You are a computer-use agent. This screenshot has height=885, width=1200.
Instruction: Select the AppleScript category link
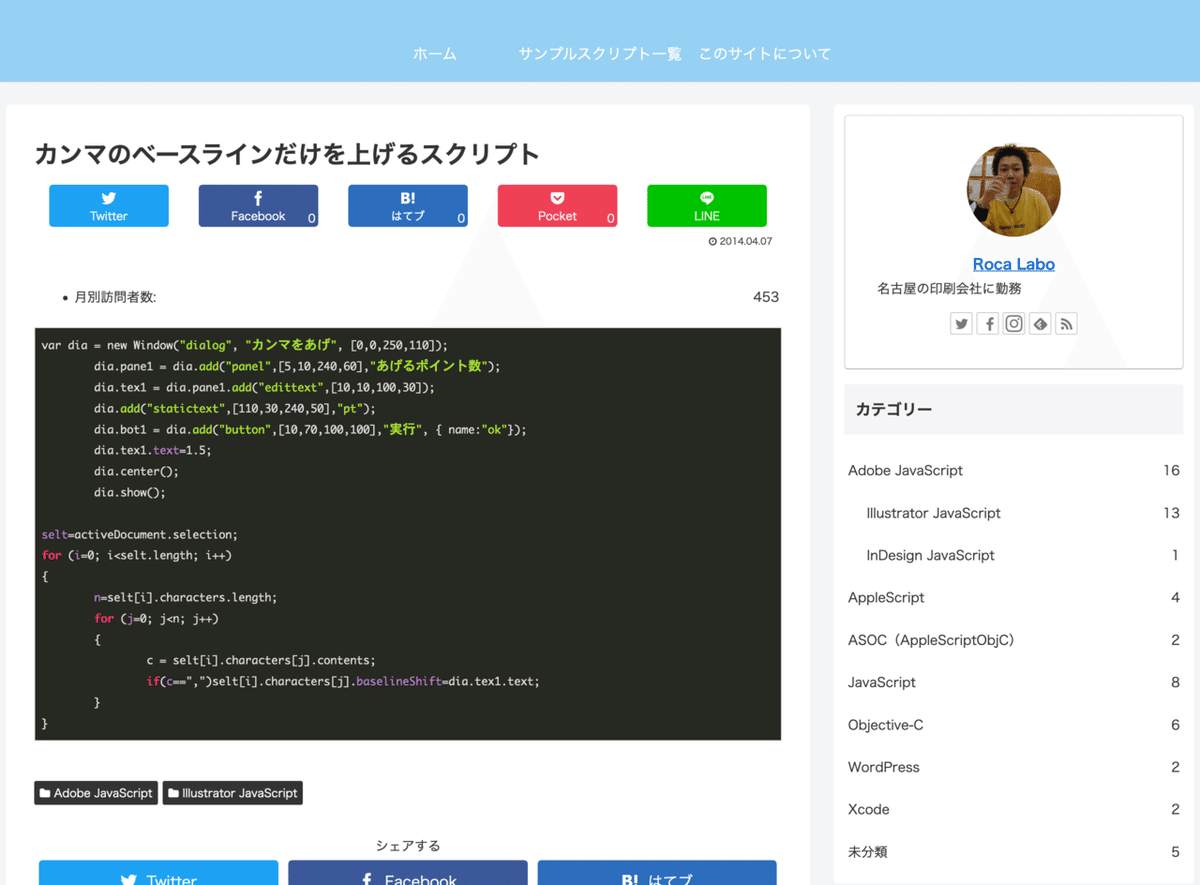886,597
